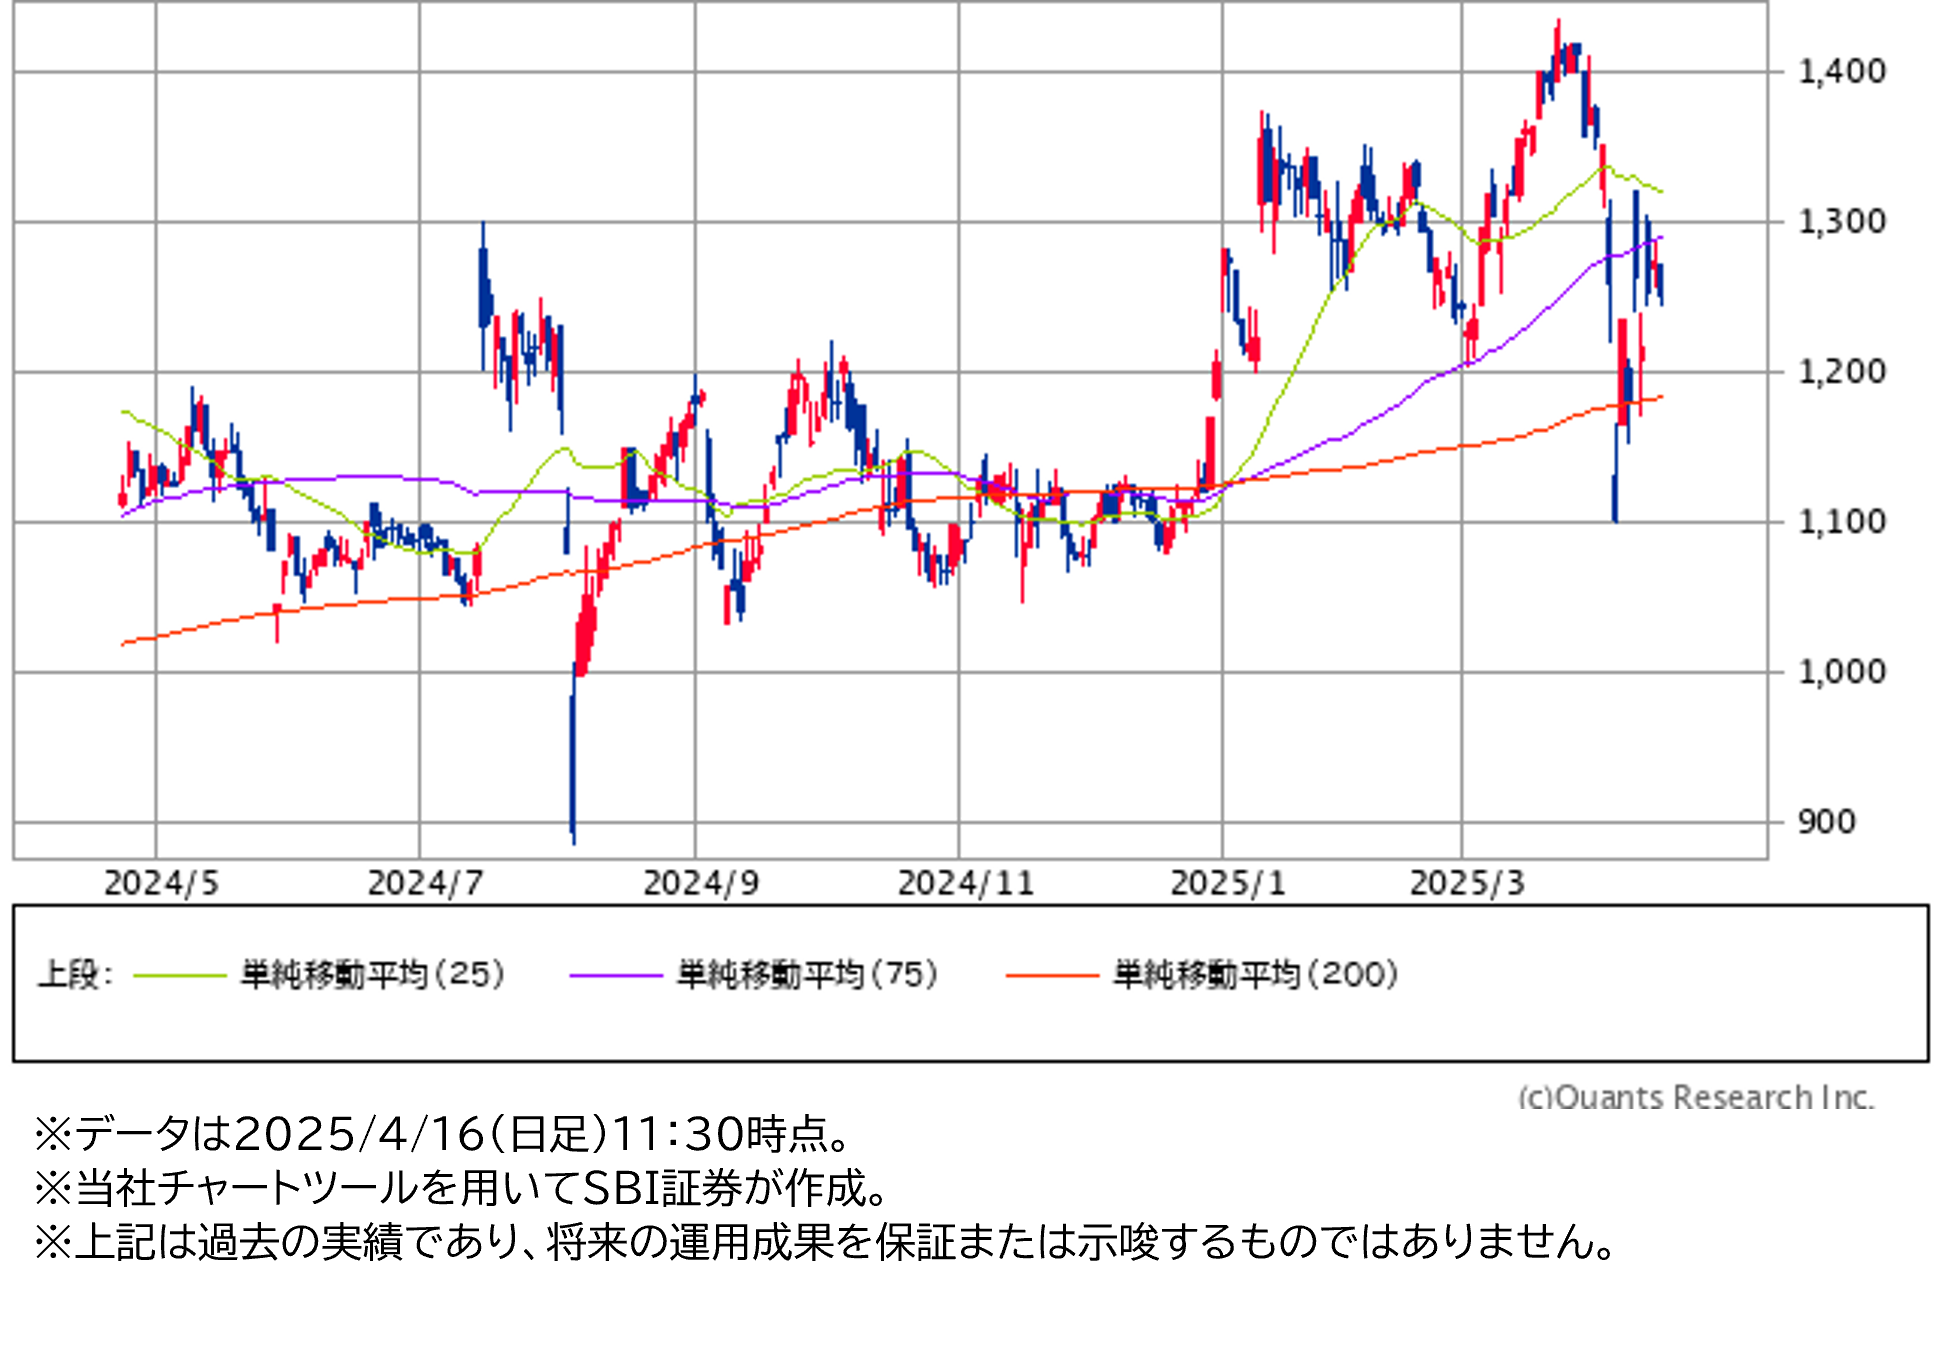This screenshot has width=1936, height=1353.
Task: Select the 単純移動平均(25) legend label
Action: [x=373, y=974]
